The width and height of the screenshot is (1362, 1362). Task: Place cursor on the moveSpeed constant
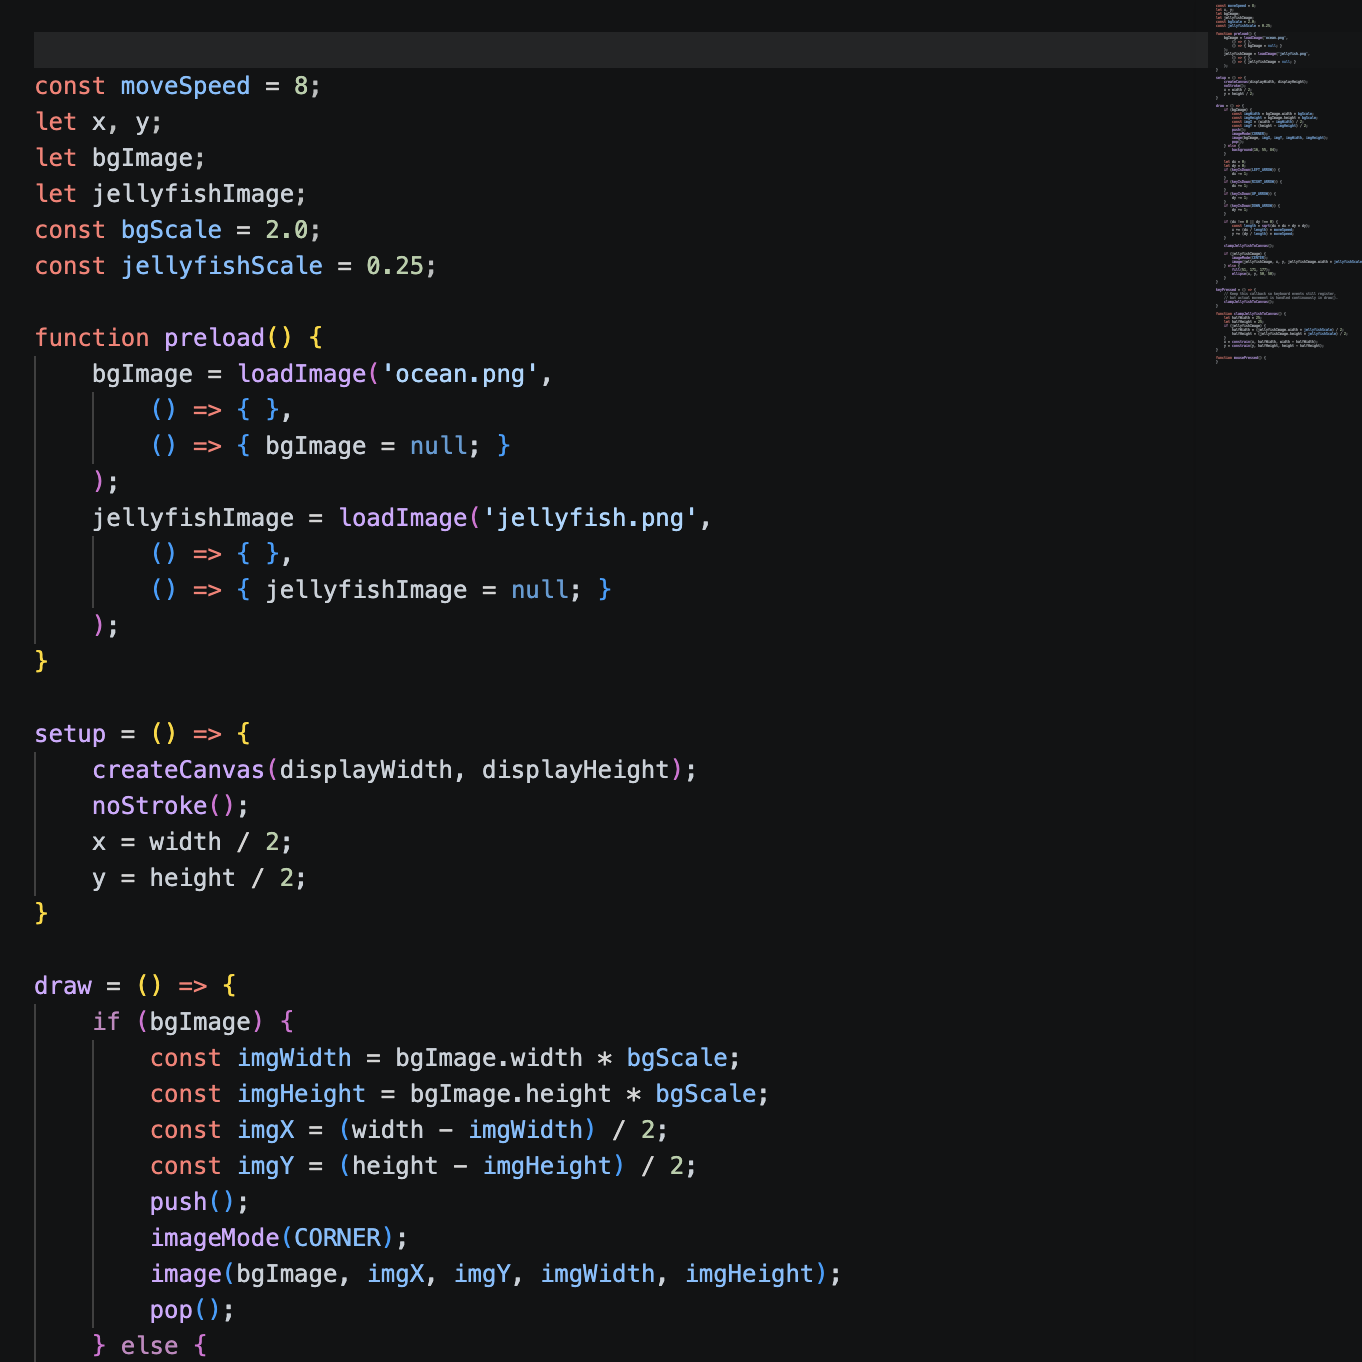(x=185, y=86)
